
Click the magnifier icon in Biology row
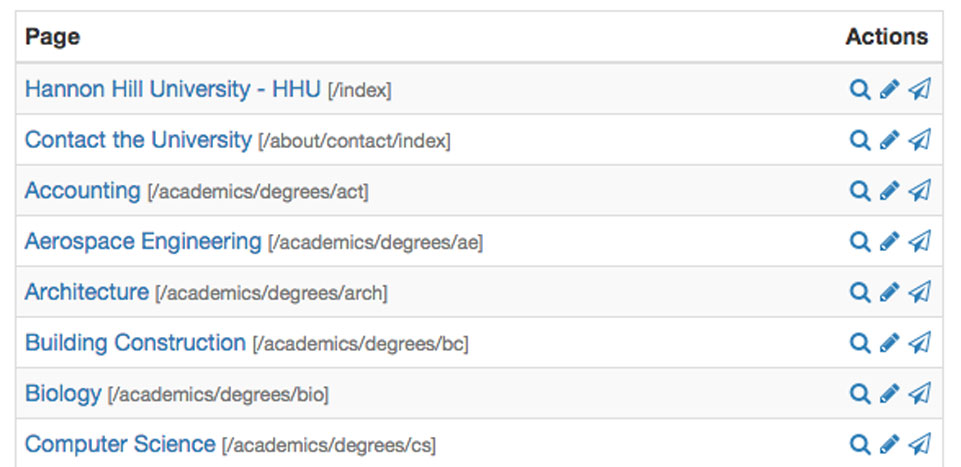[860, 393]
